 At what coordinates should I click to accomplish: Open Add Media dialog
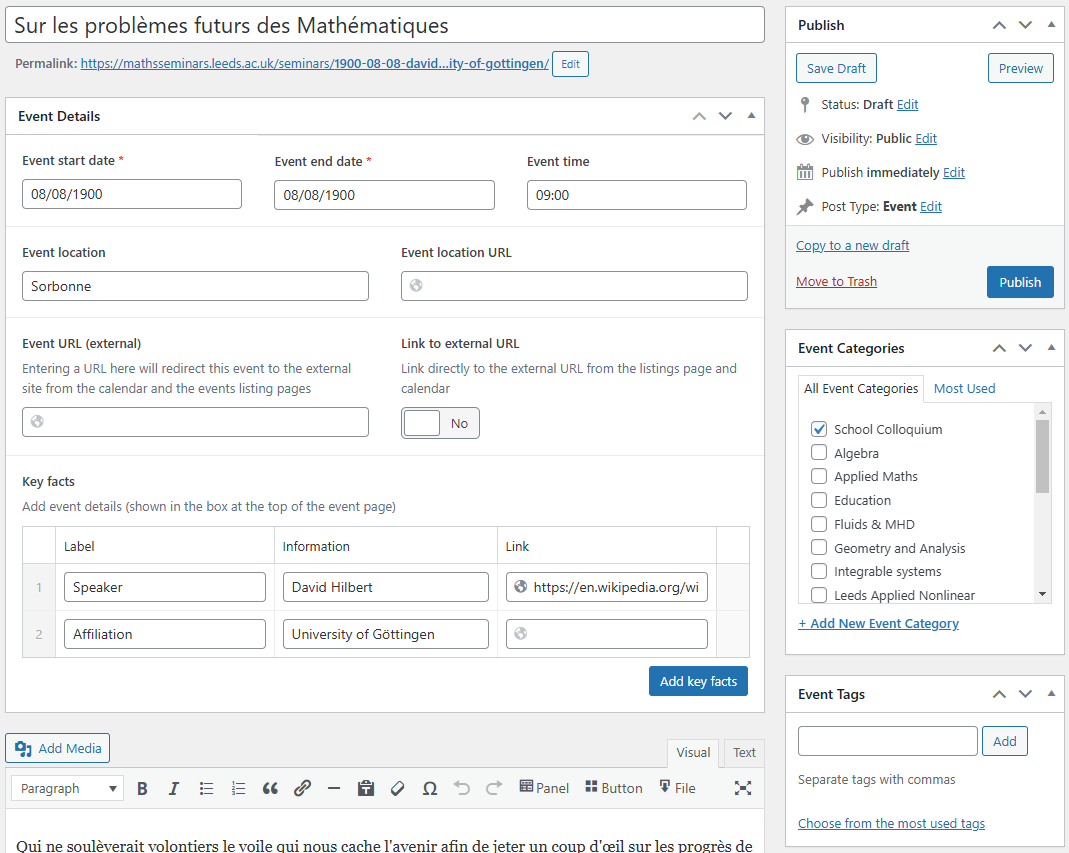pyautogui.click(x=58, y=748)
